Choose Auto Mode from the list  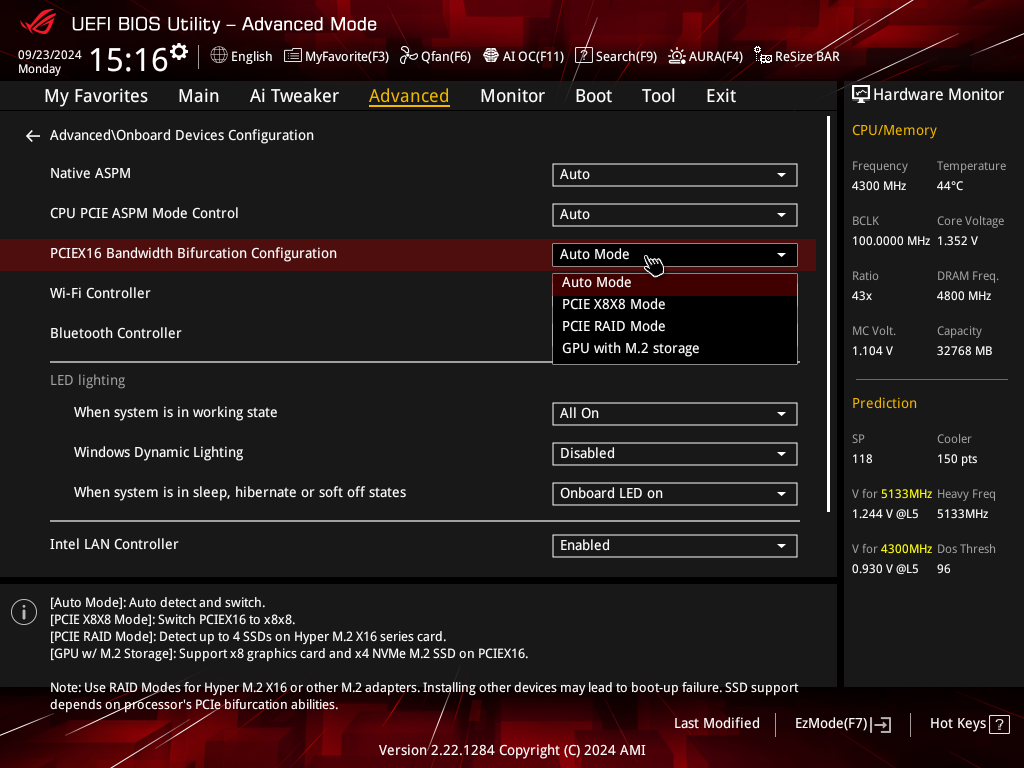tap(675, 283)
